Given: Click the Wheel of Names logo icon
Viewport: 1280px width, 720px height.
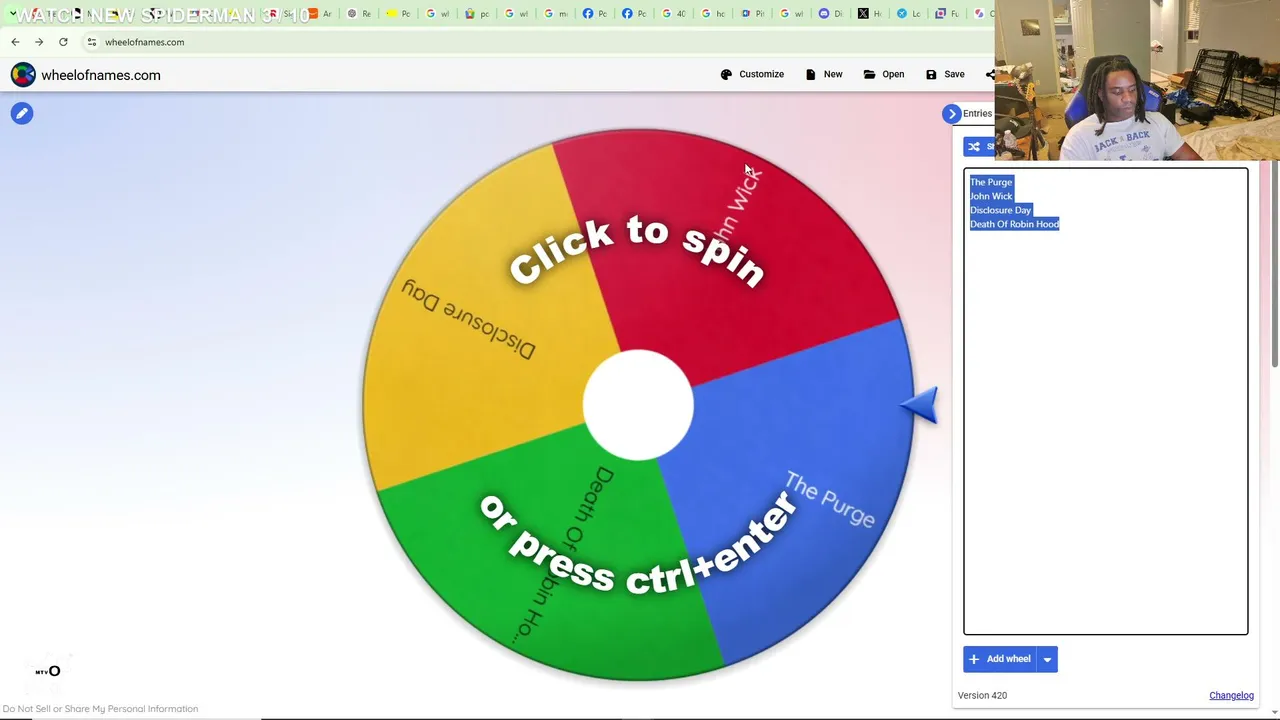Looking at the screenshot, I should point(23,75).
